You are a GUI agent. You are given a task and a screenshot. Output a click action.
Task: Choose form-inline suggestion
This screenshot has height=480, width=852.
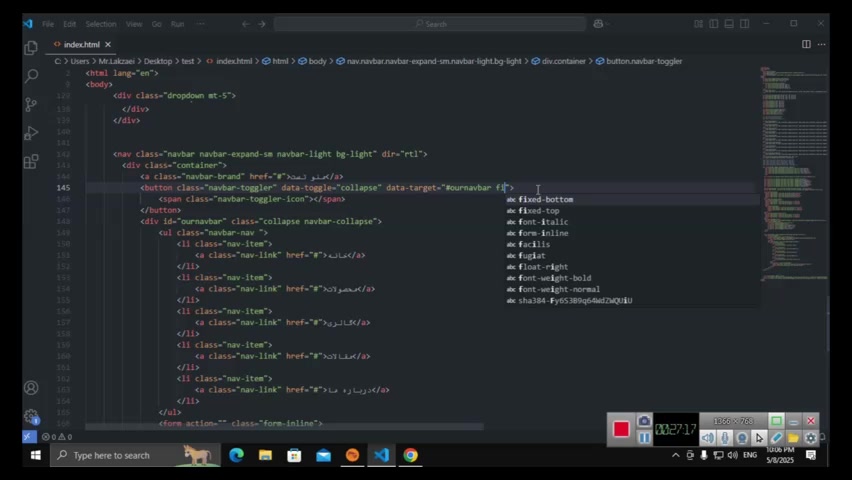[x=632, y=233]
